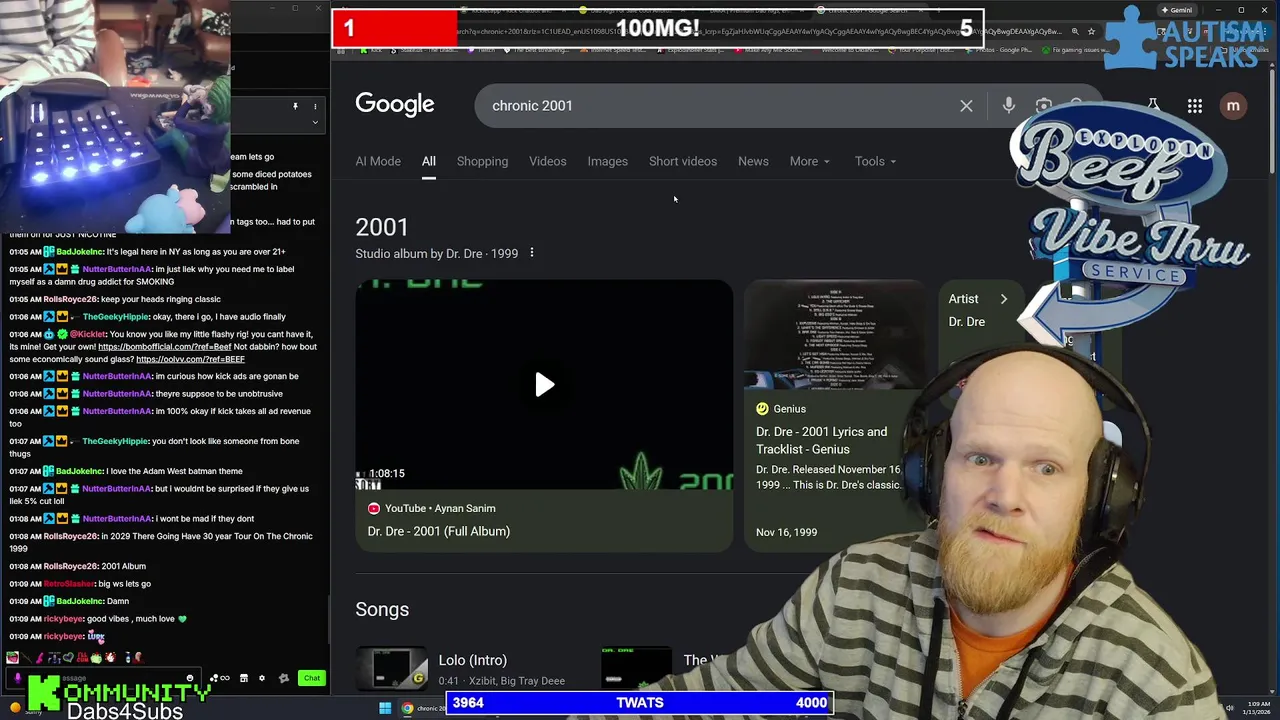
Task: Click the zoom magnifier icon in address bar
Action: [1075, 31]
